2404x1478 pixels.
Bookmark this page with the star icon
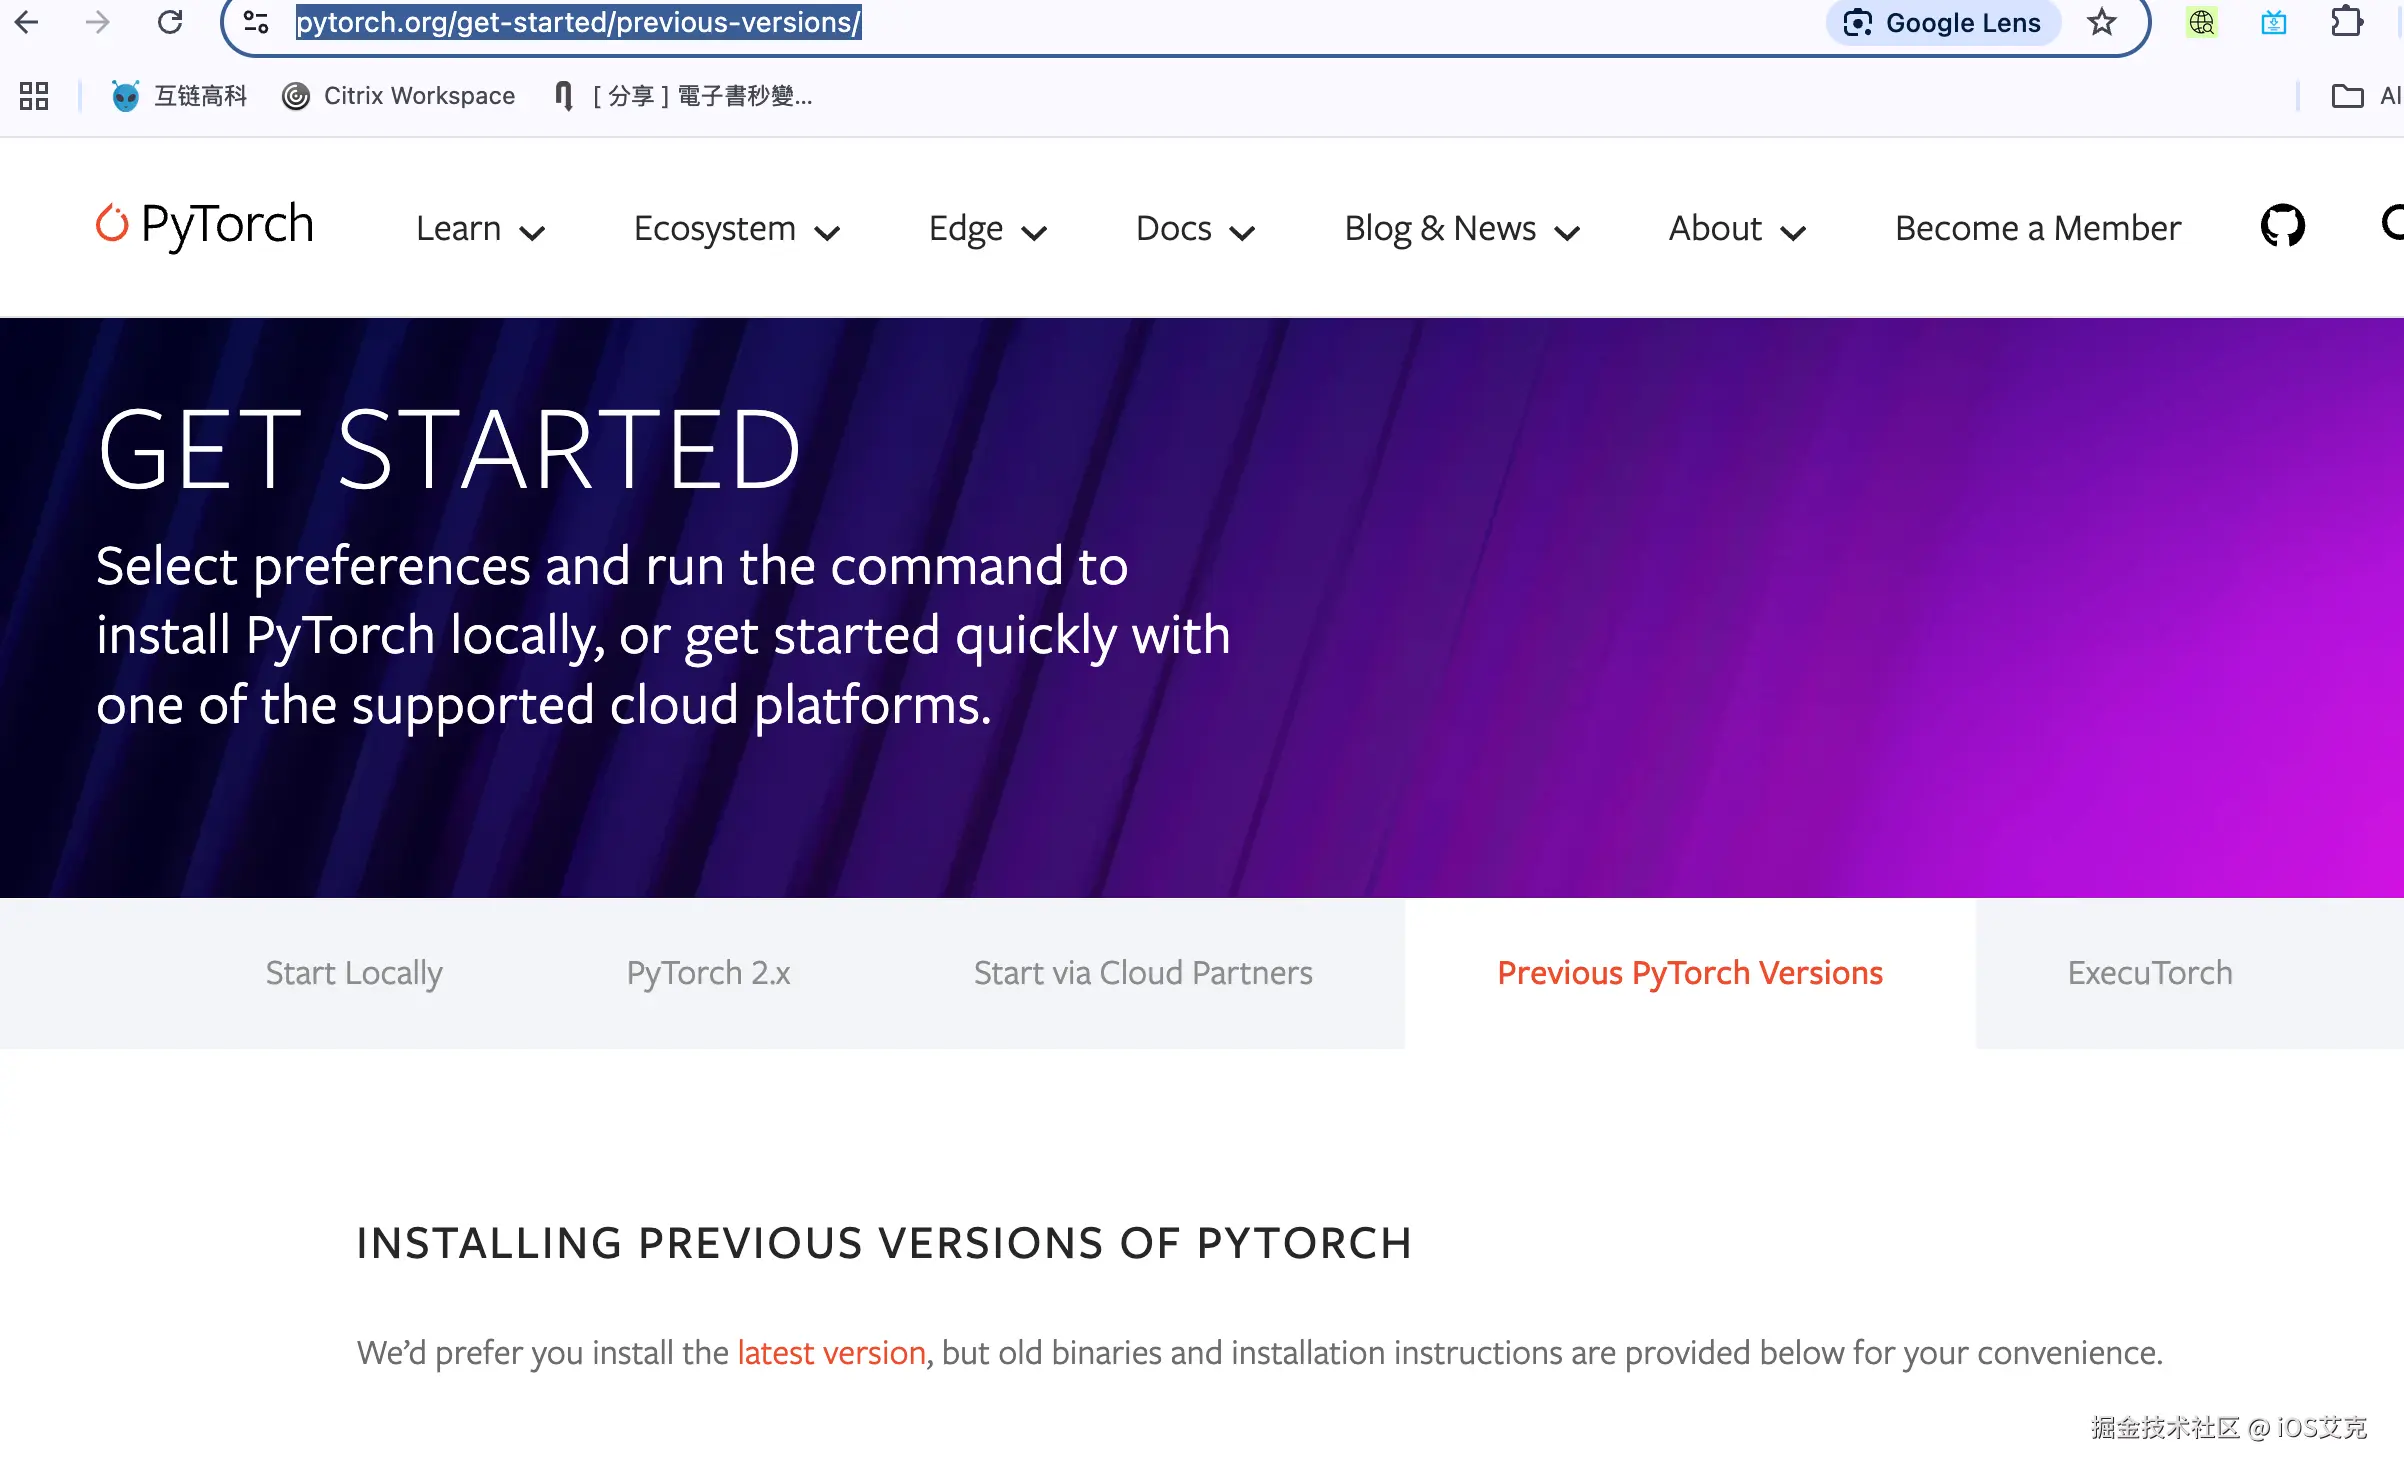(2102, 22)
